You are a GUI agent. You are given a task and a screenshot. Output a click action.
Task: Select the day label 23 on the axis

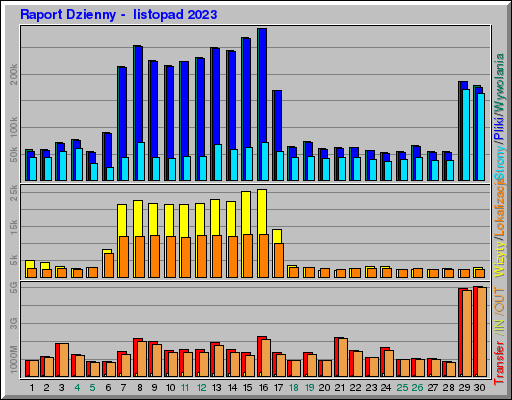click(x=371, y=388)
